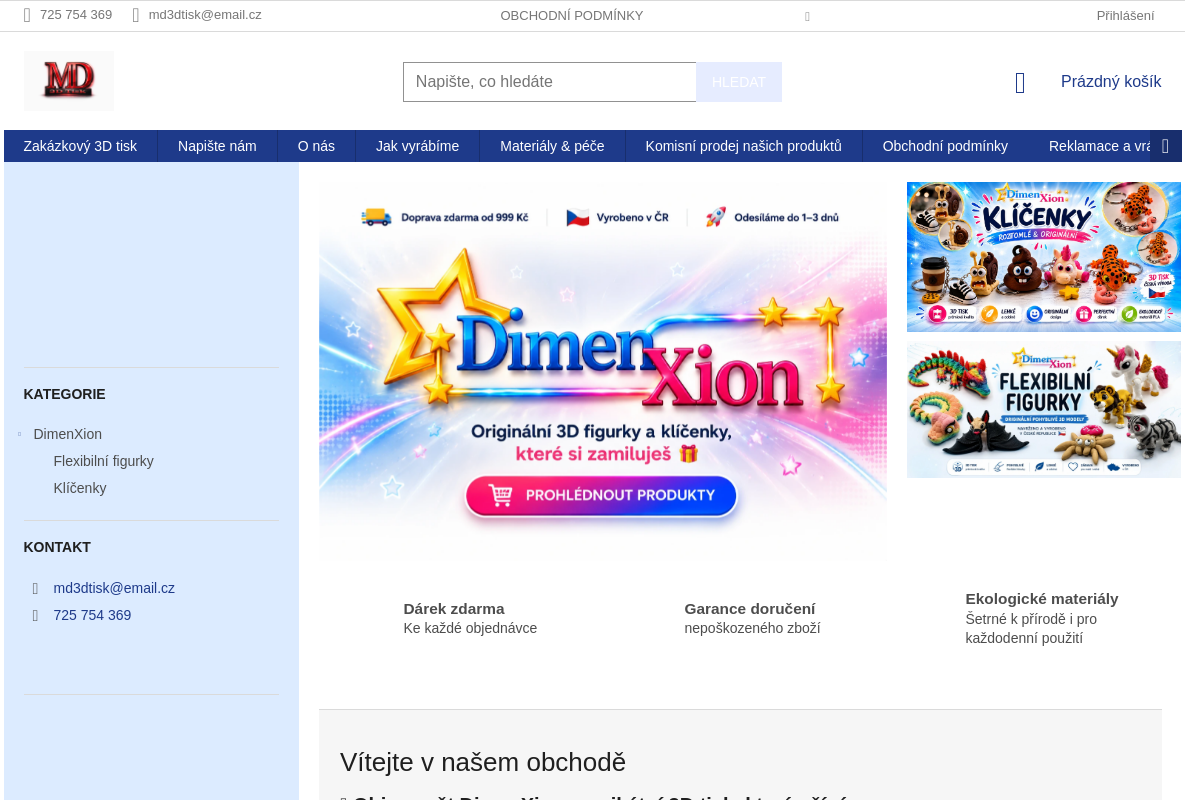
Task: Click the small icon next to Obchodní podmínky in top bar
Action: (807, 16)
